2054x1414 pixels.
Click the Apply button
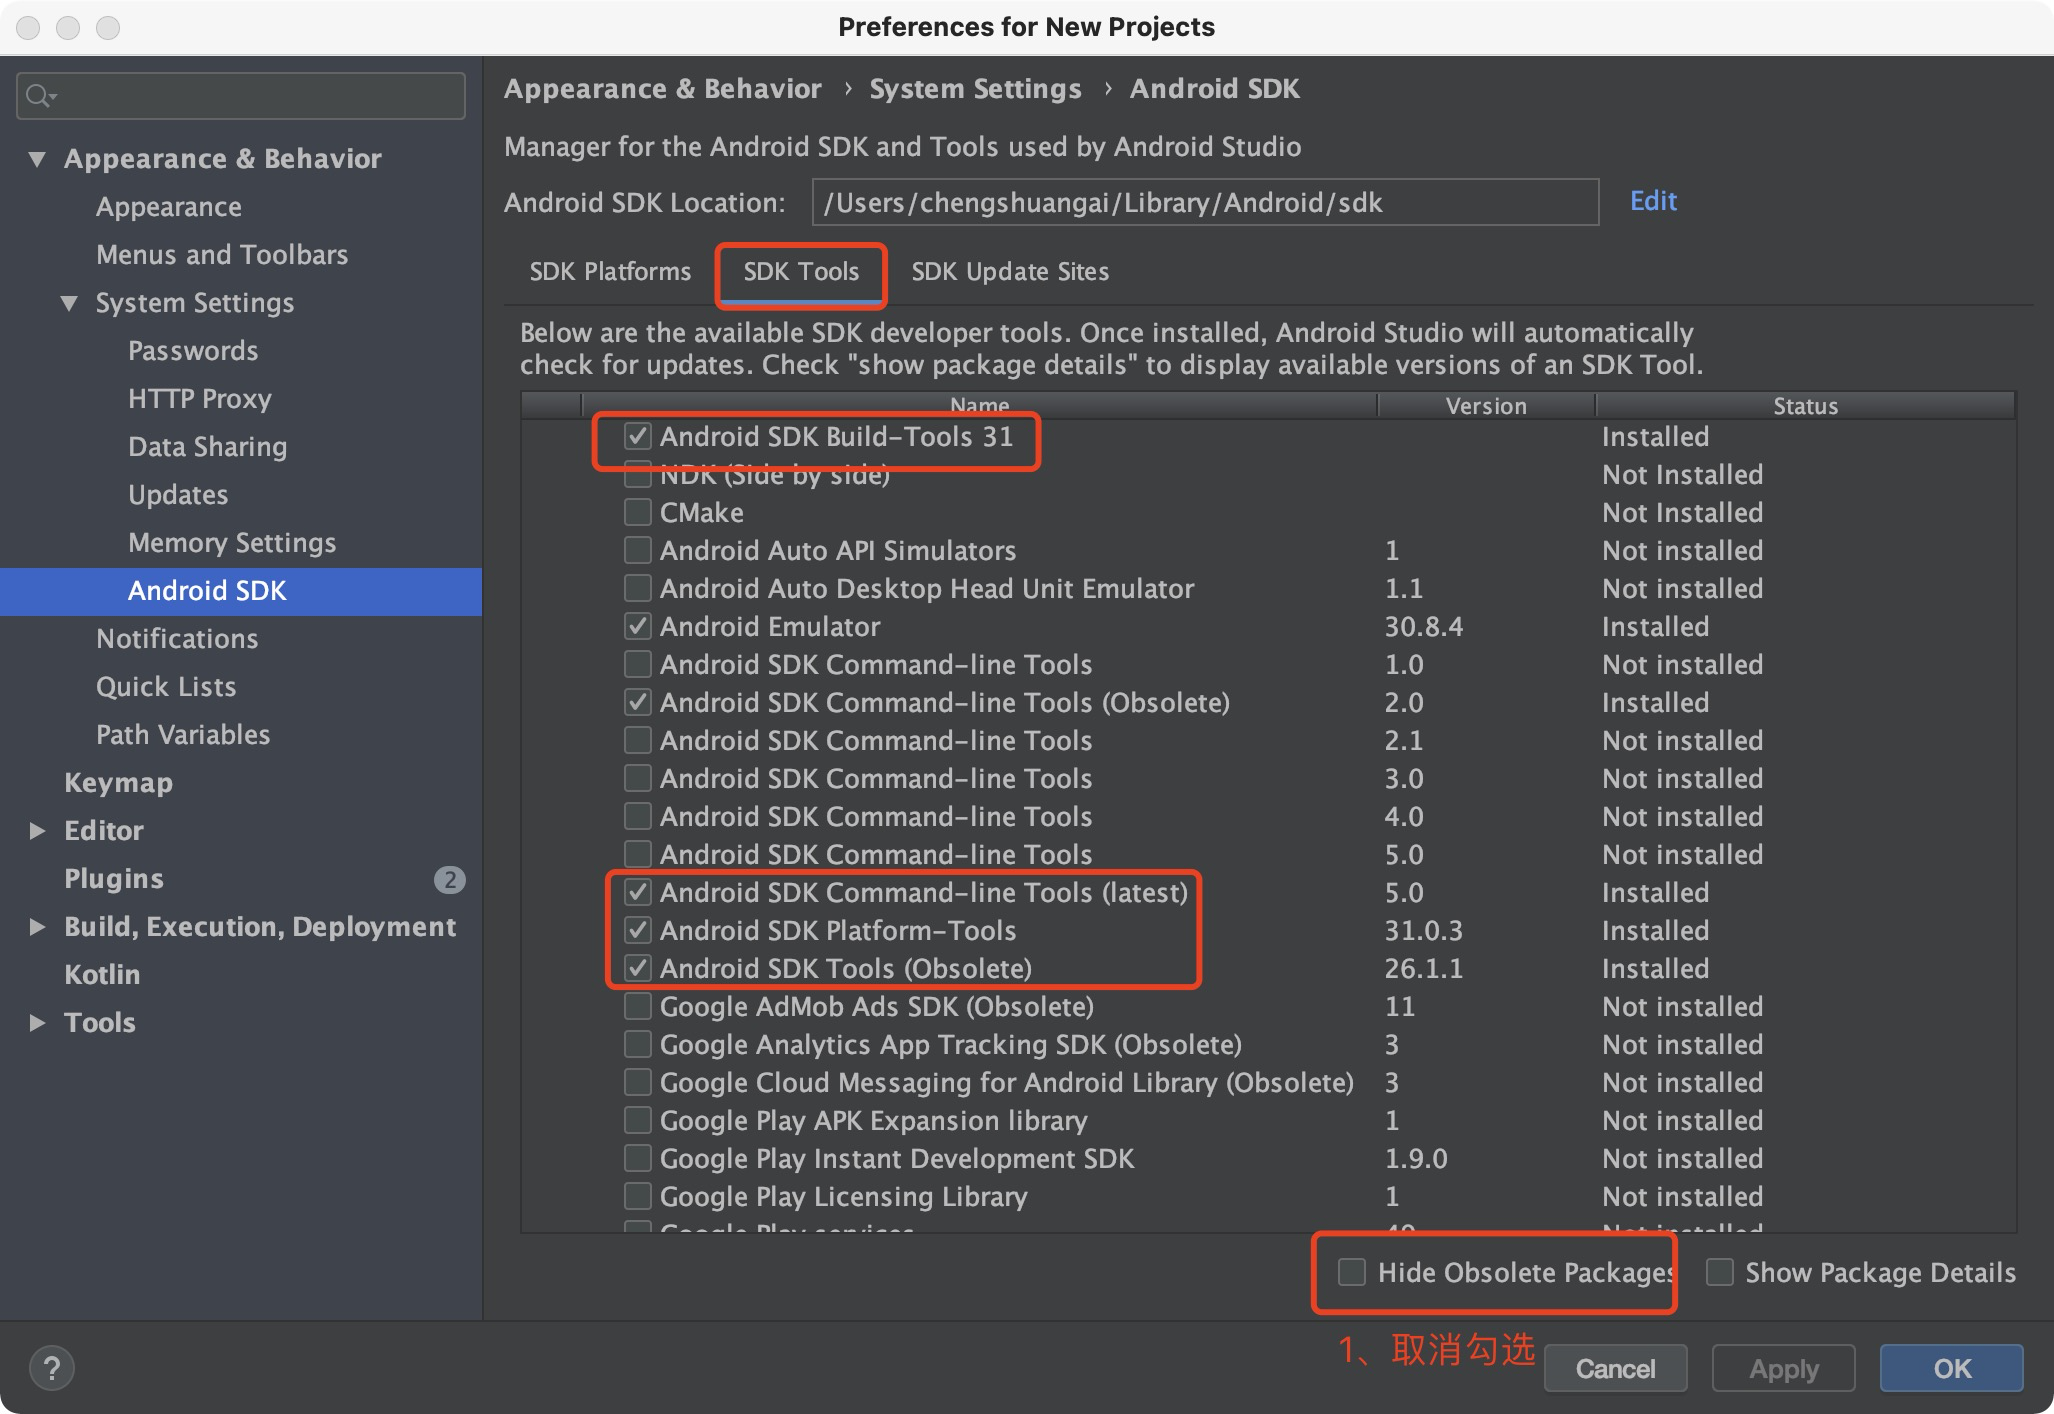1783,1368
